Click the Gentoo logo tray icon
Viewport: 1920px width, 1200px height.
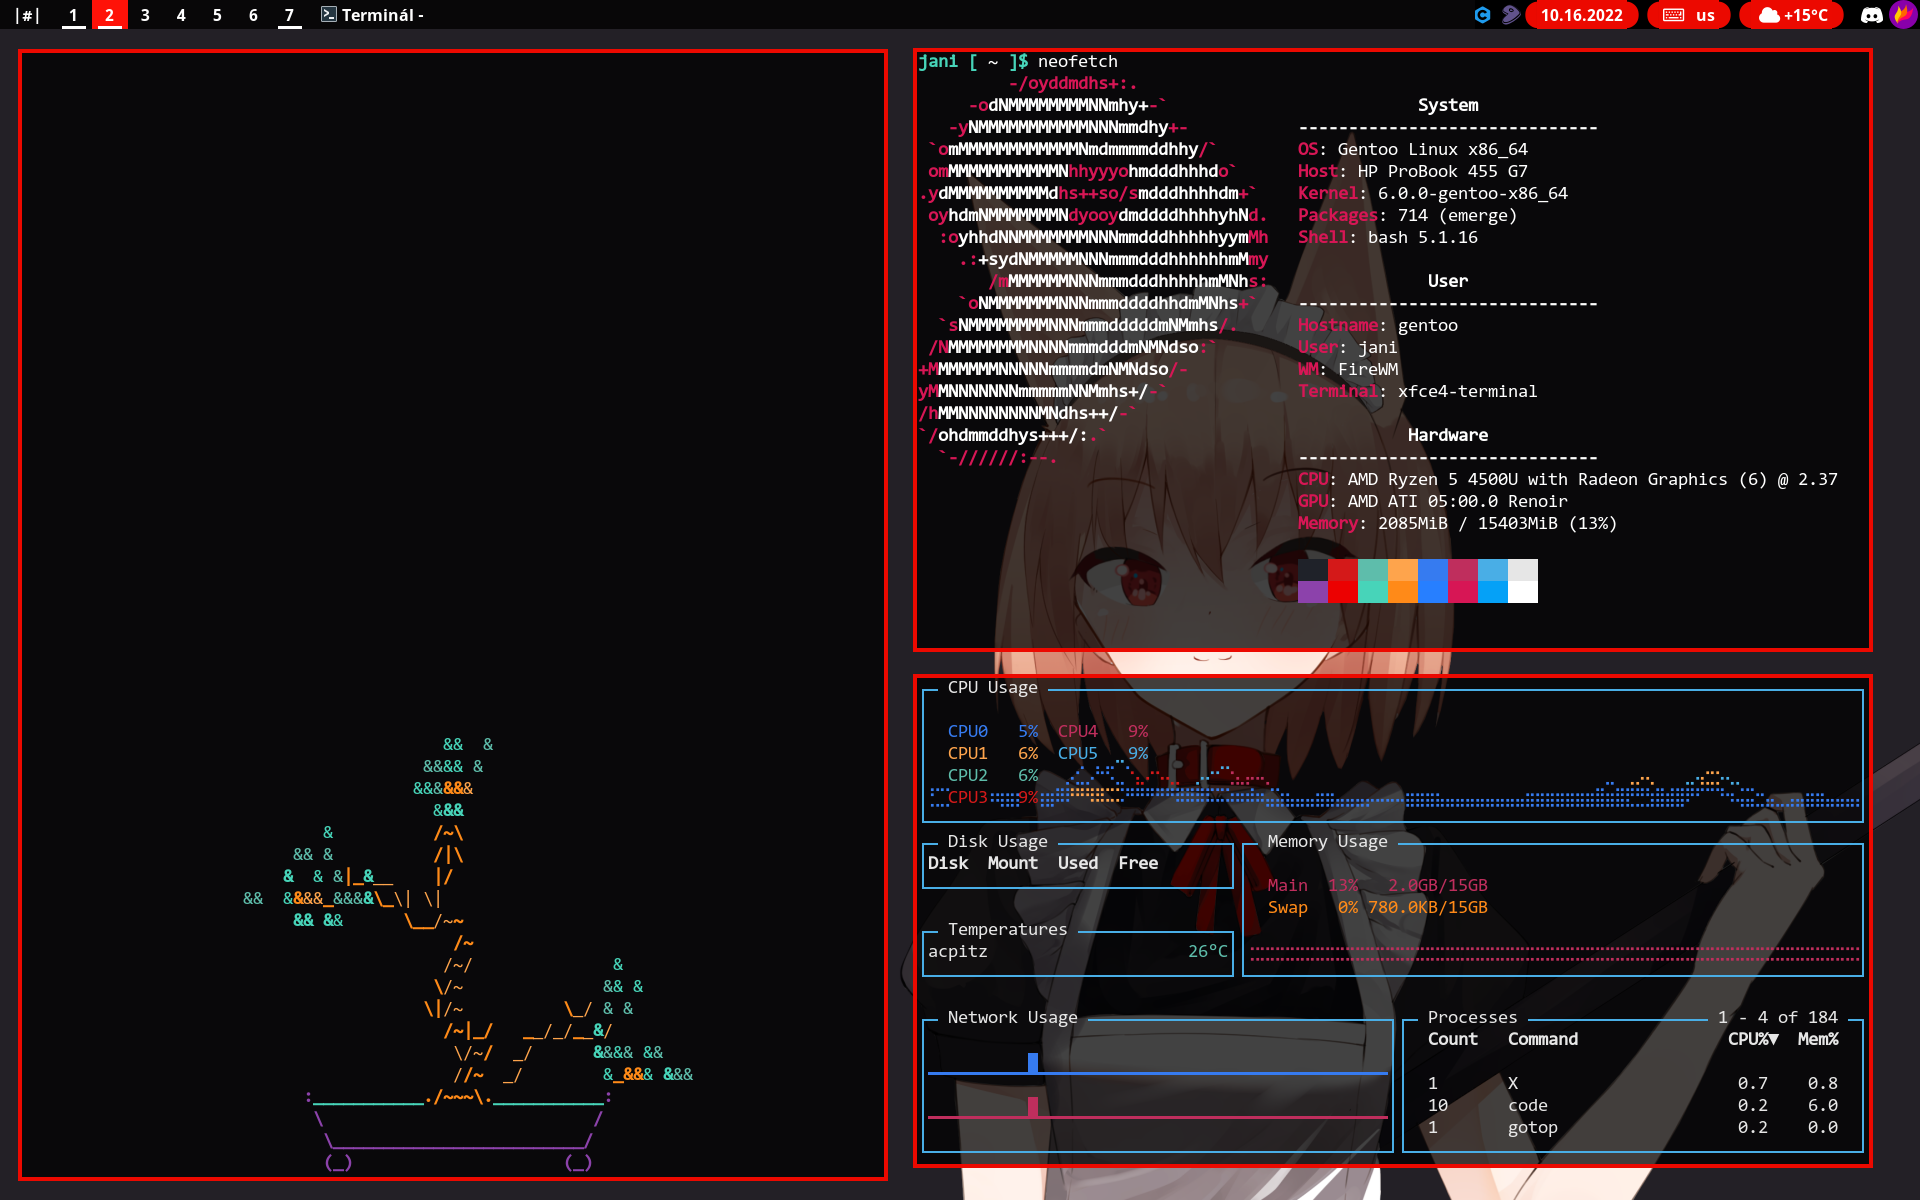coord(1510,15)
